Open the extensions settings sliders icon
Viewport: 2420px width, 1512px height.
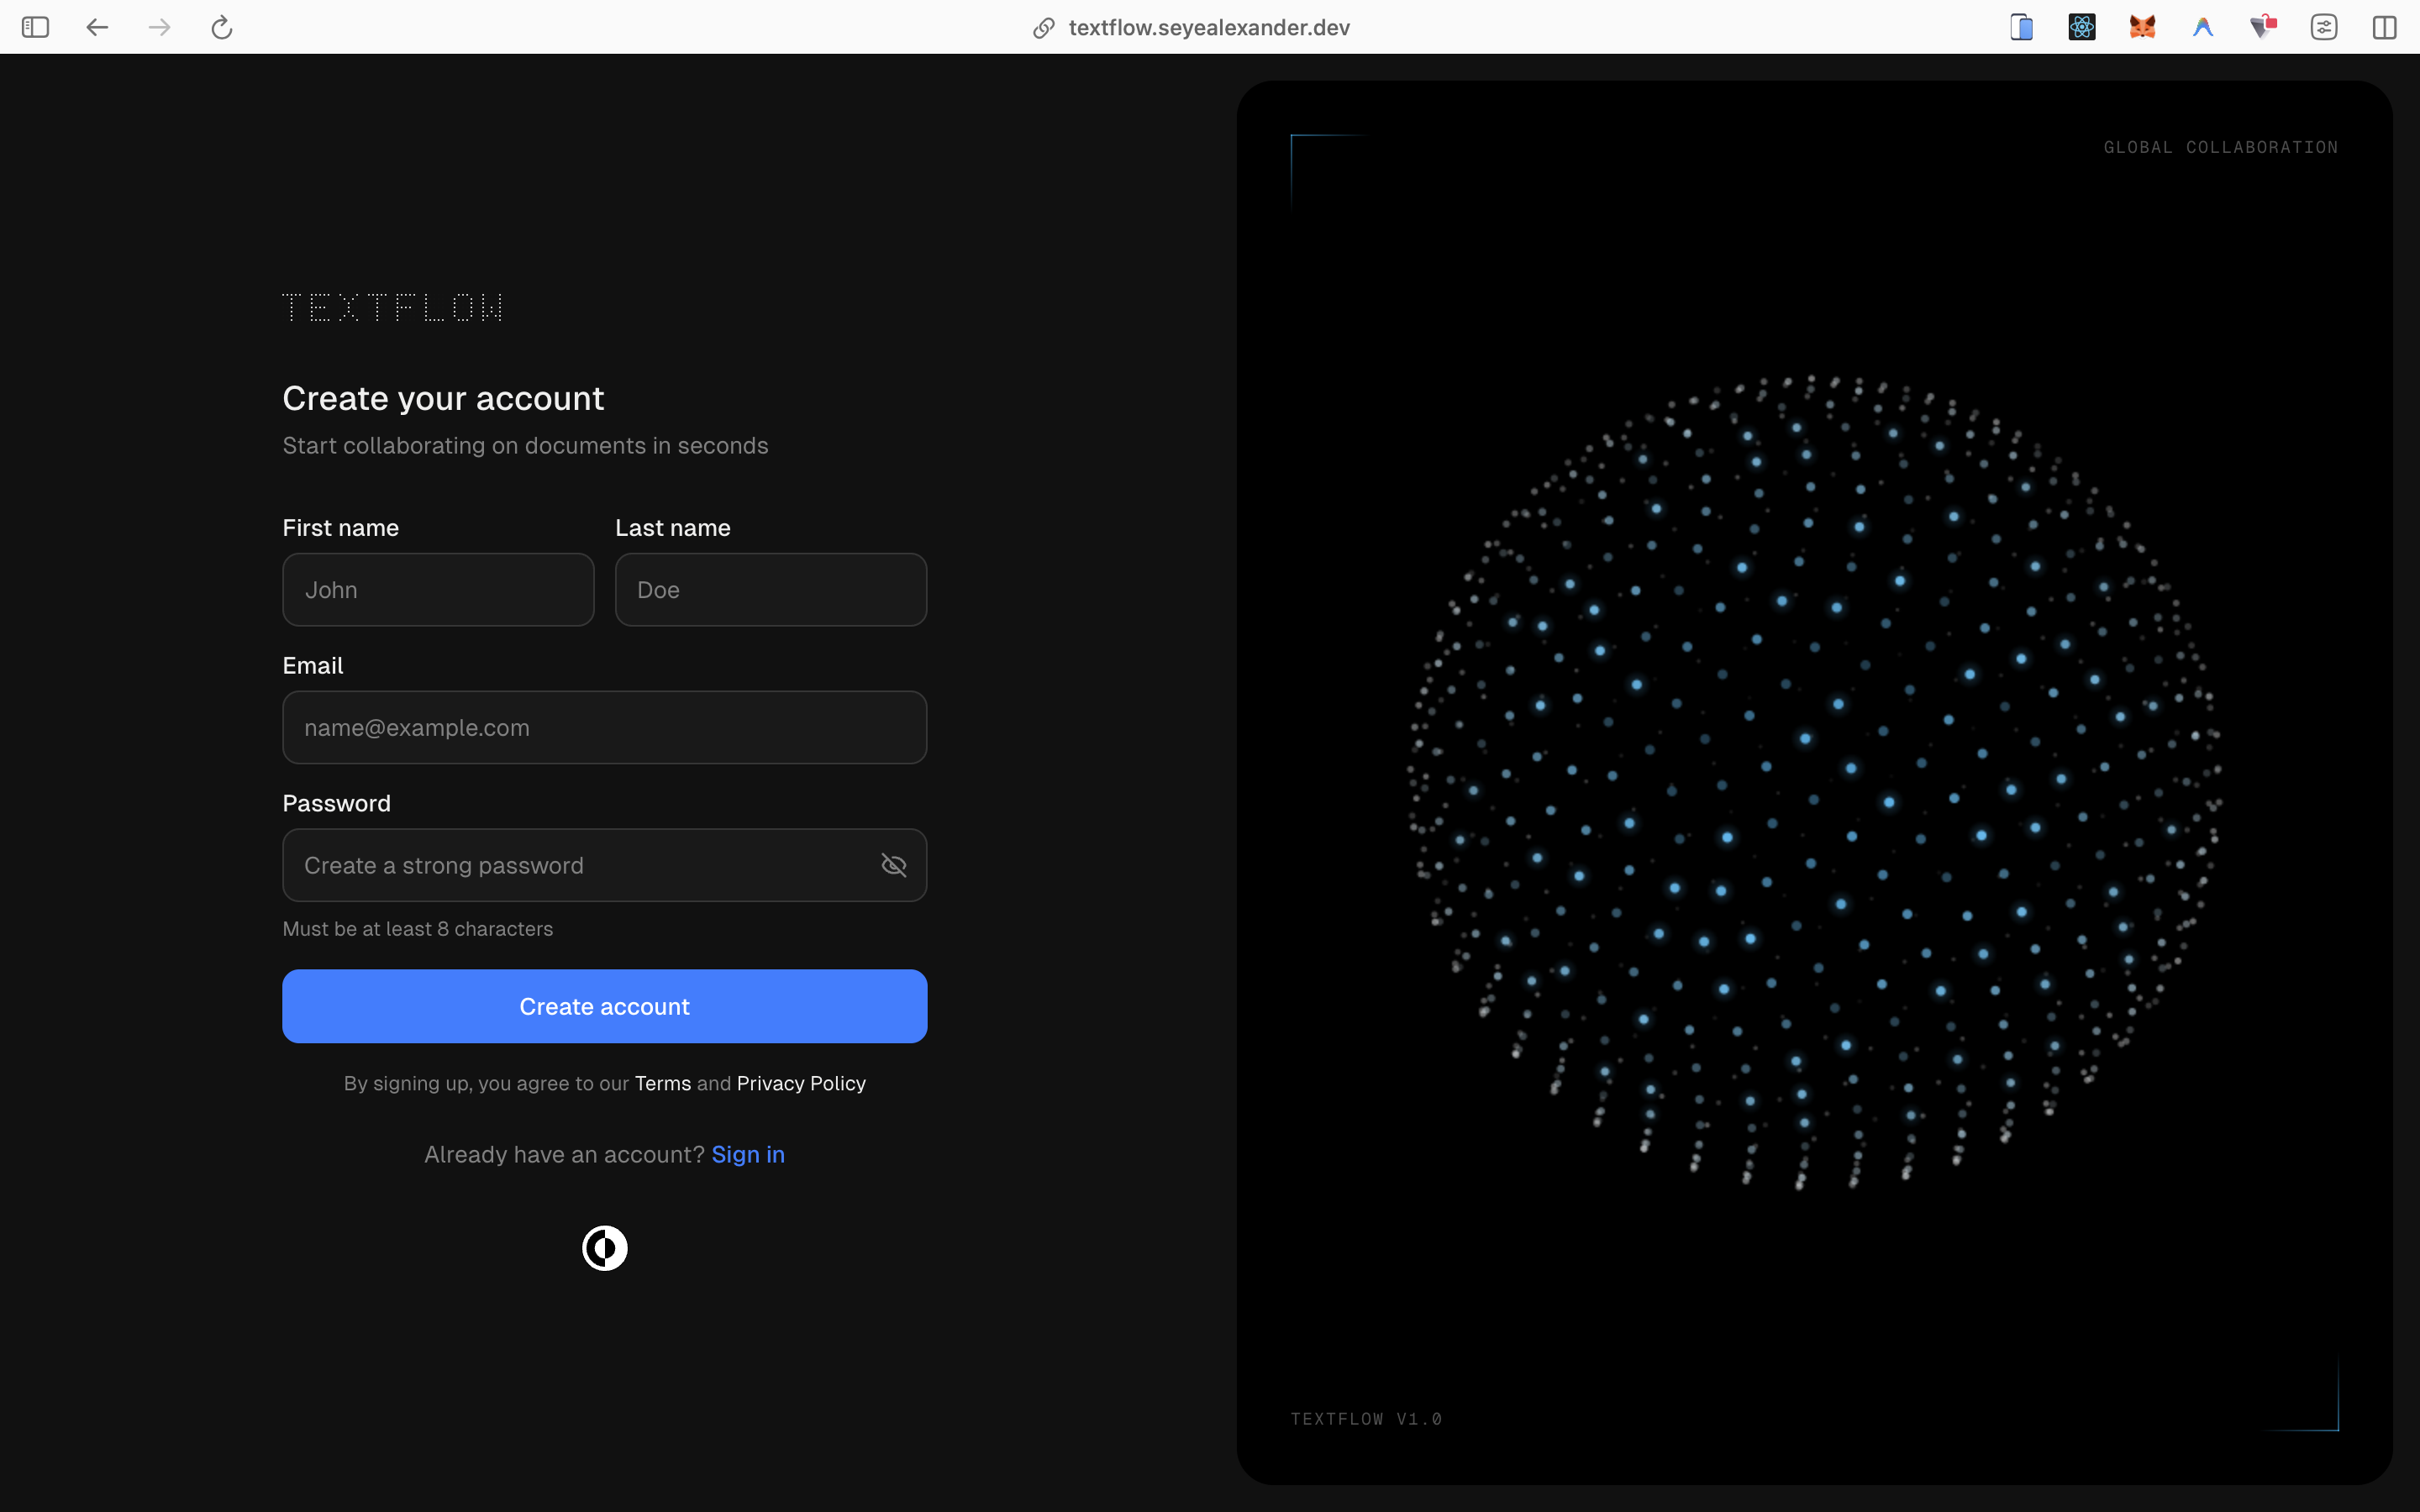(2324, 27)
